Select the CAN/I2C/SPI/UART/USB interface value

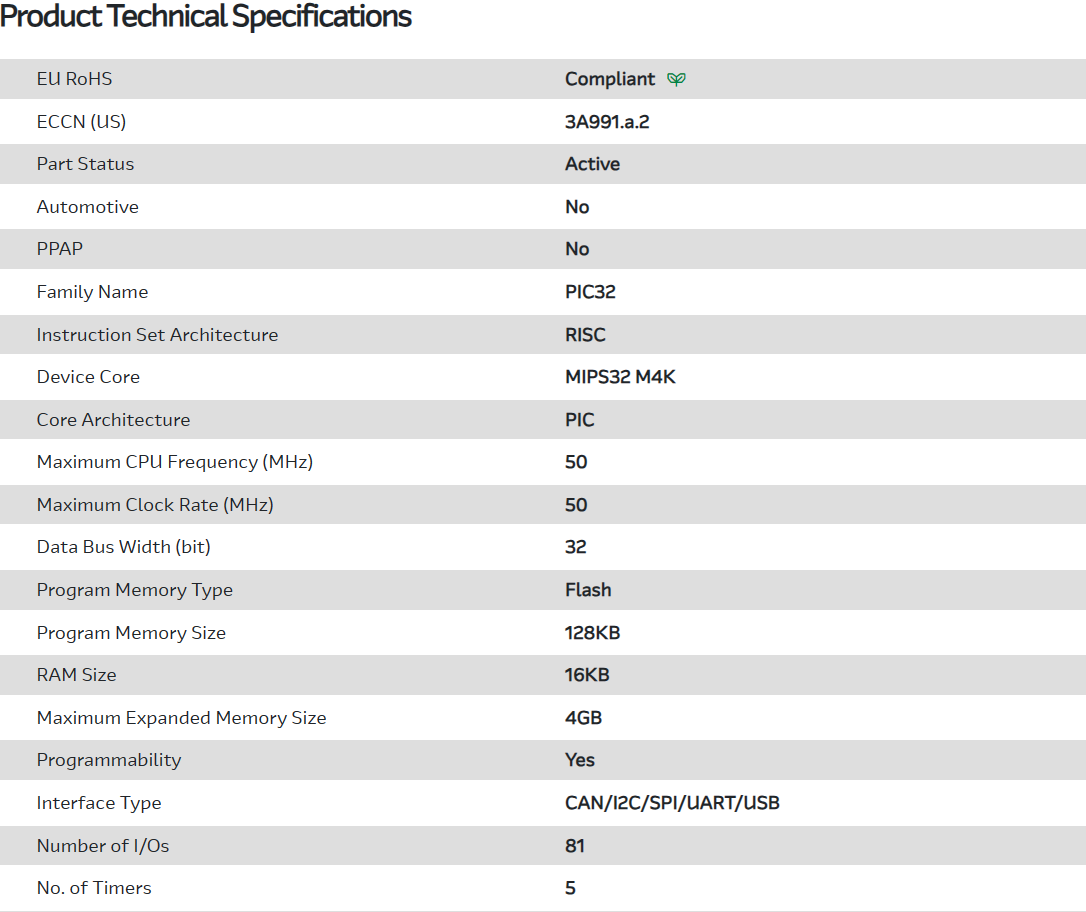tap(672, 803)
